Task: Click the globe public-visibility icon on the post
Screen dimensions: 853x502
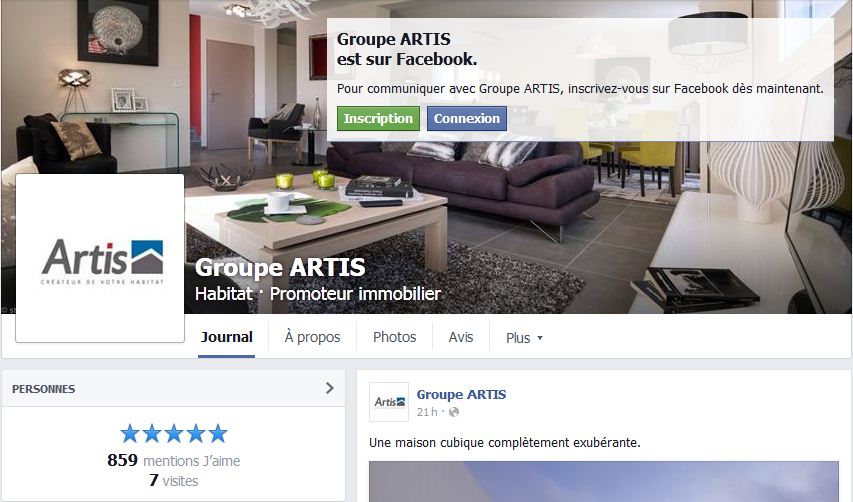Action: (454, 412)
